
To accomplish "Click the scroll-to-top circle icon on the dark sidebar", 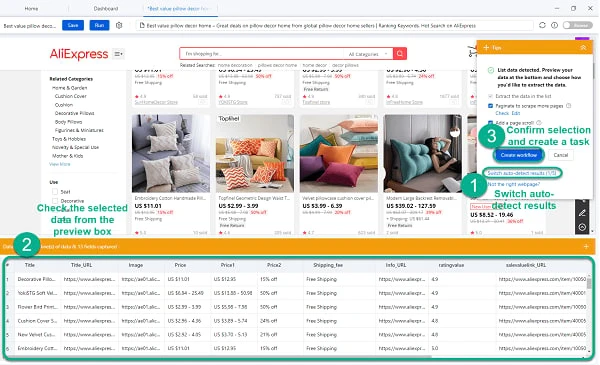I will (582, 227).
